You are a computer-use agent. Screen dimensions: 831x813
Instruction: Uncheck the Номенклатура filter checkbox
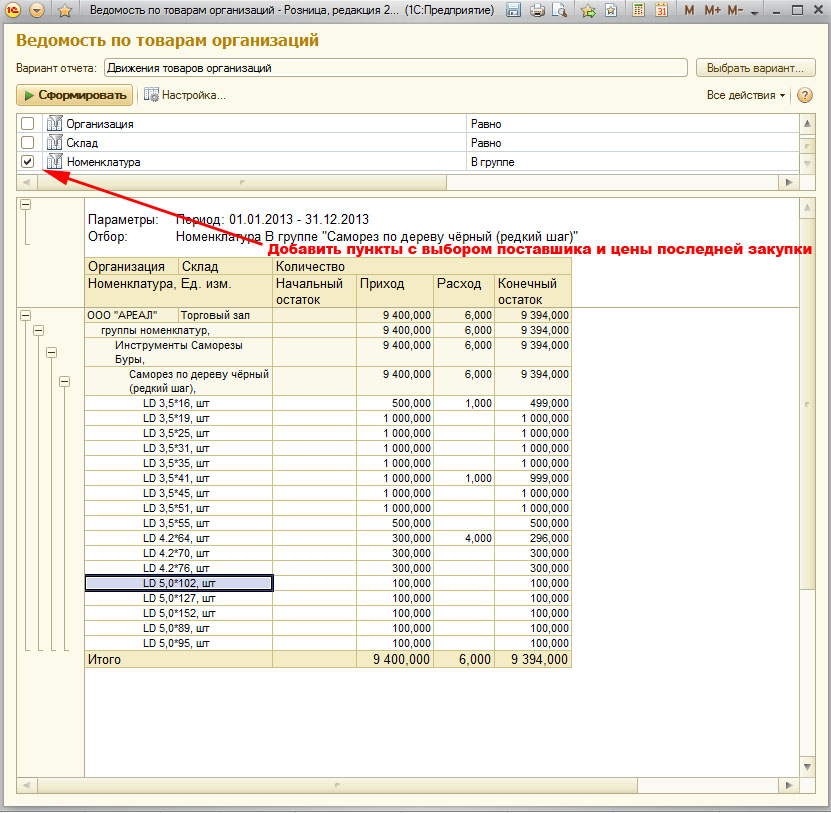pyautogui.click(x=28, y=162)
